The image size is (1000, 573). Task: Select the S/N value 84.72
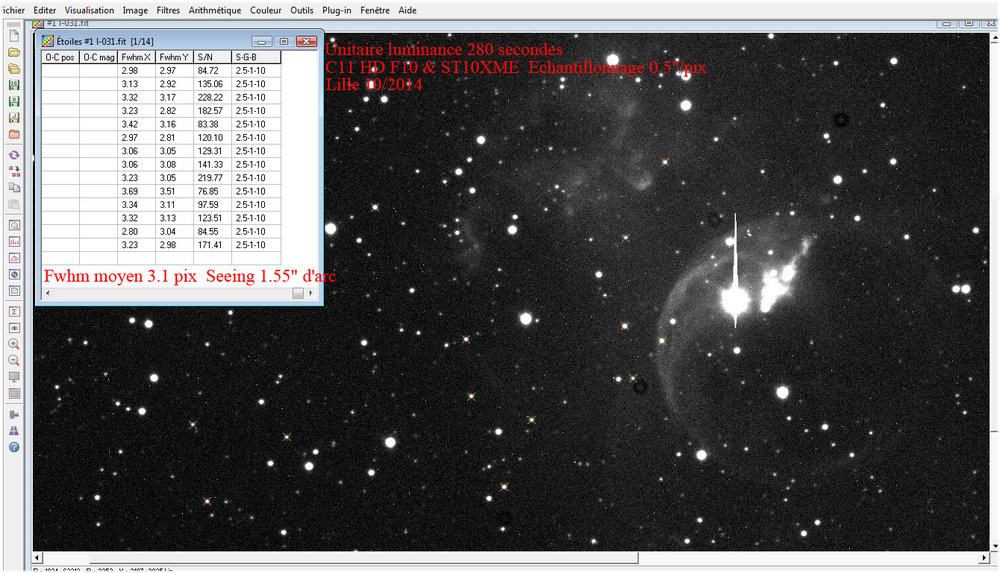[208, 71]
